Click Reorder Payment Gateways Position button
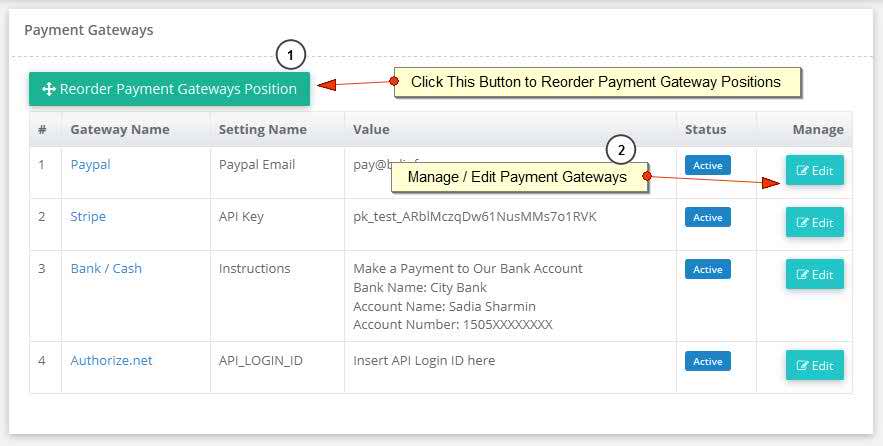Image resolution: width=883 pixels, height=446 pixels. (x=169, y=88)
